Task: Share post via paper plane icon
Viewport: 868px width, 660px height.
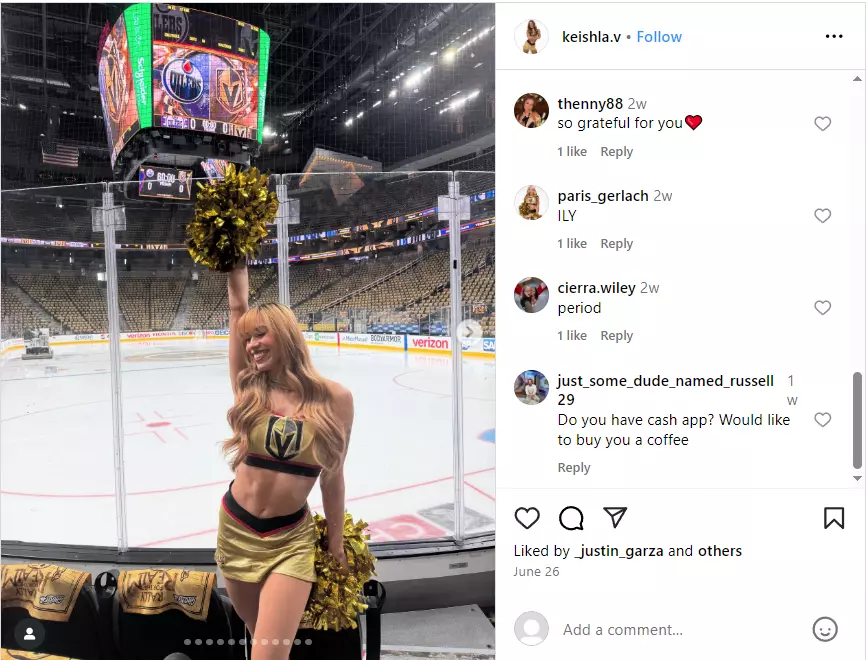Action: 615,518
